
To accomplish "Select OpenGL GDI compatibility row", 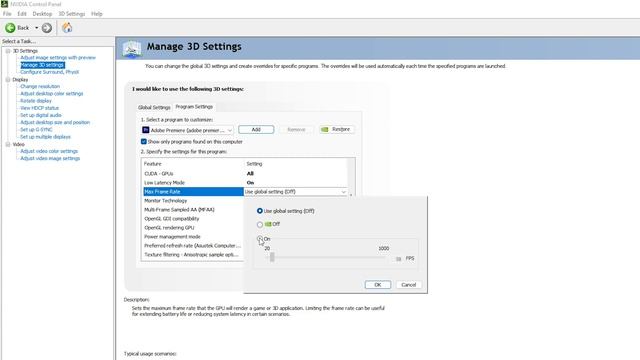I will pos(193,219).
